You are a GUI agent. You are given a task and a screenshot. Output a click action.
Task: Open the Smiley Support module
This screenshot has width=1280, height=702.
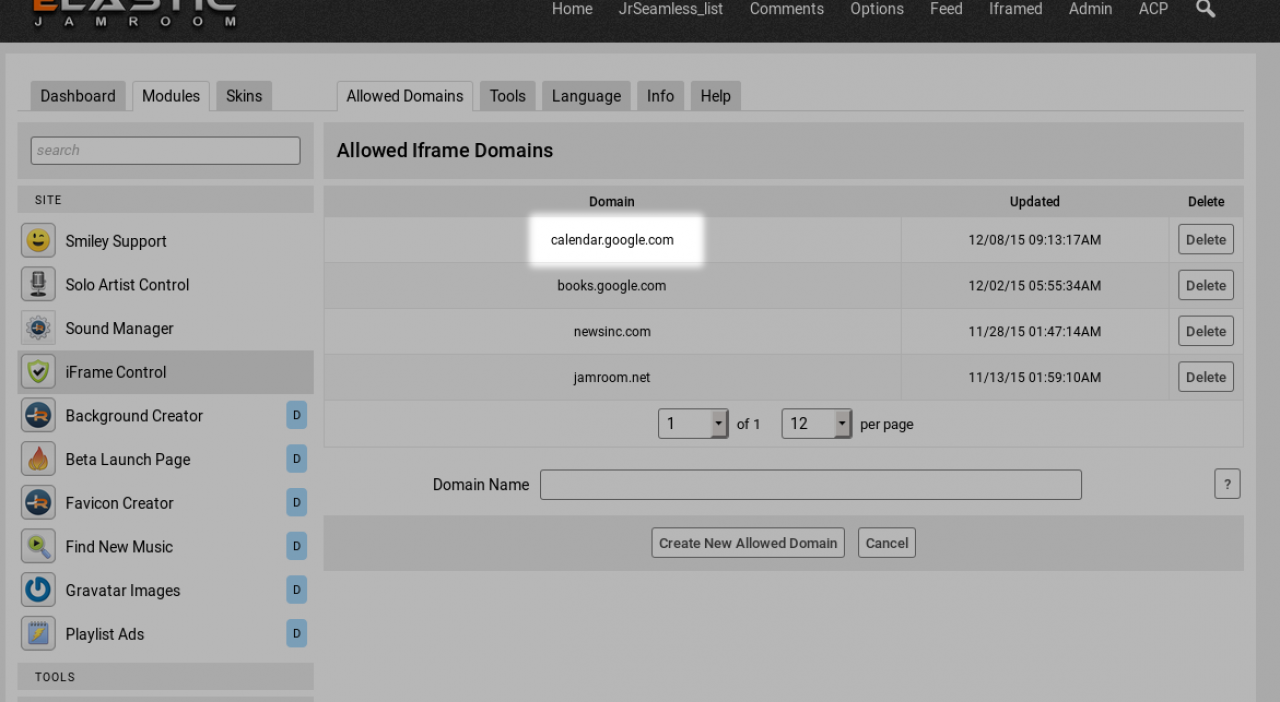pos(116,241)
